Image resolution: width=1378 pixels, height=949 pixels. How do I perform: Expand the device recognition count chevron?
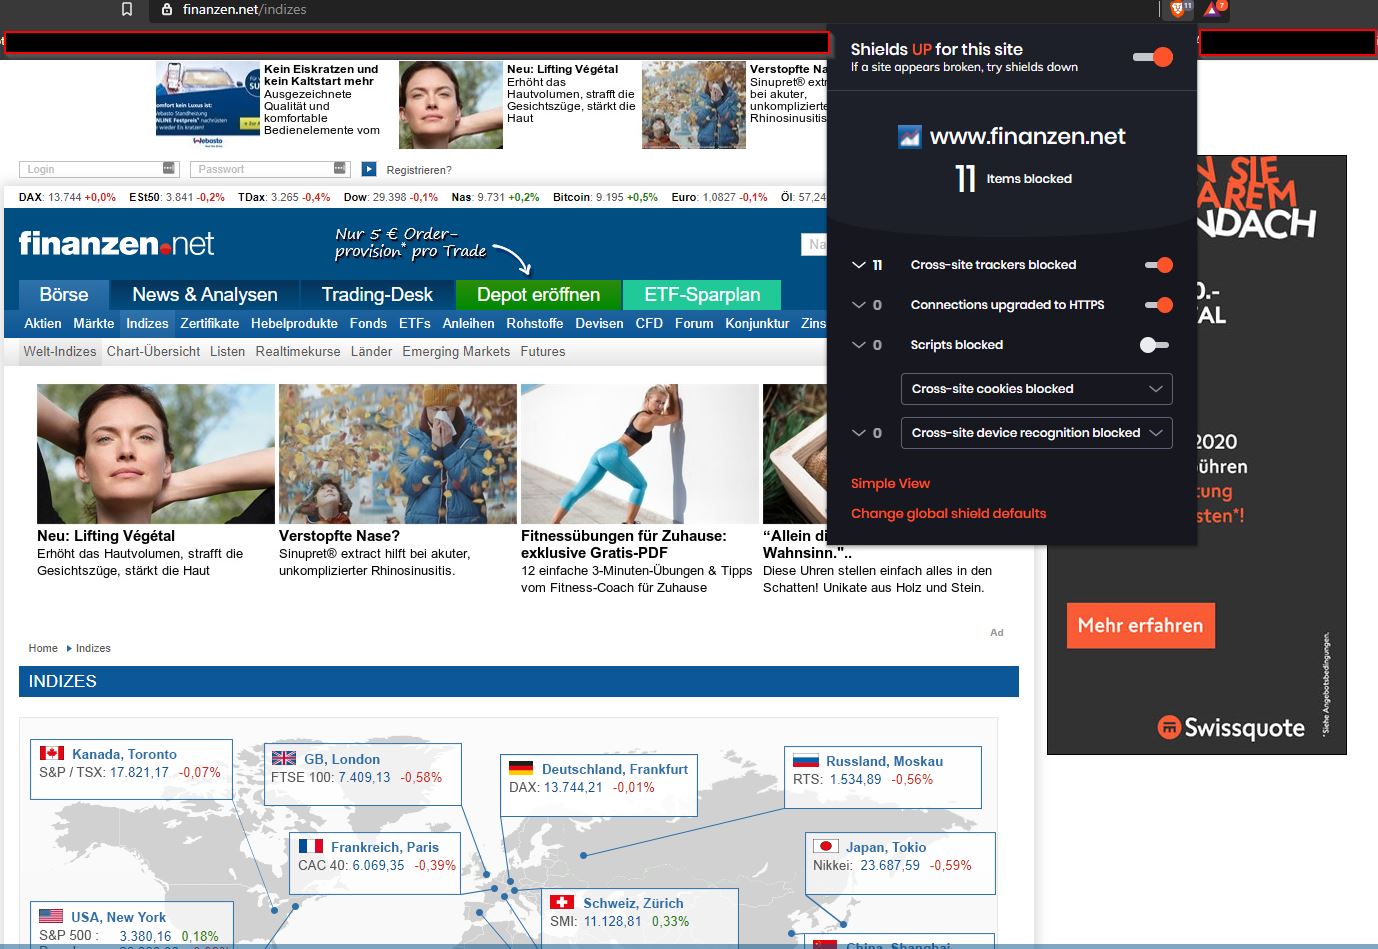click(x=858, y=433)
